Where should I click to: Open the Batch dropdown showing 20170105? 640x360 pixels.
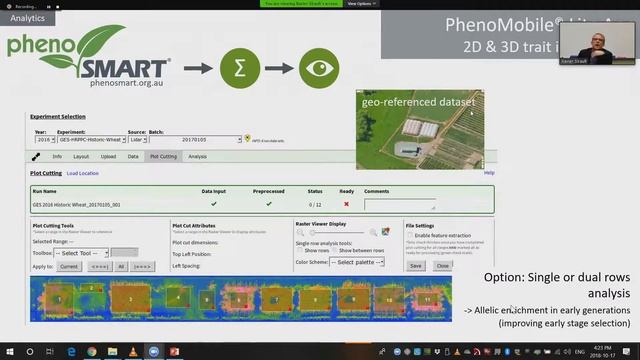195,140
